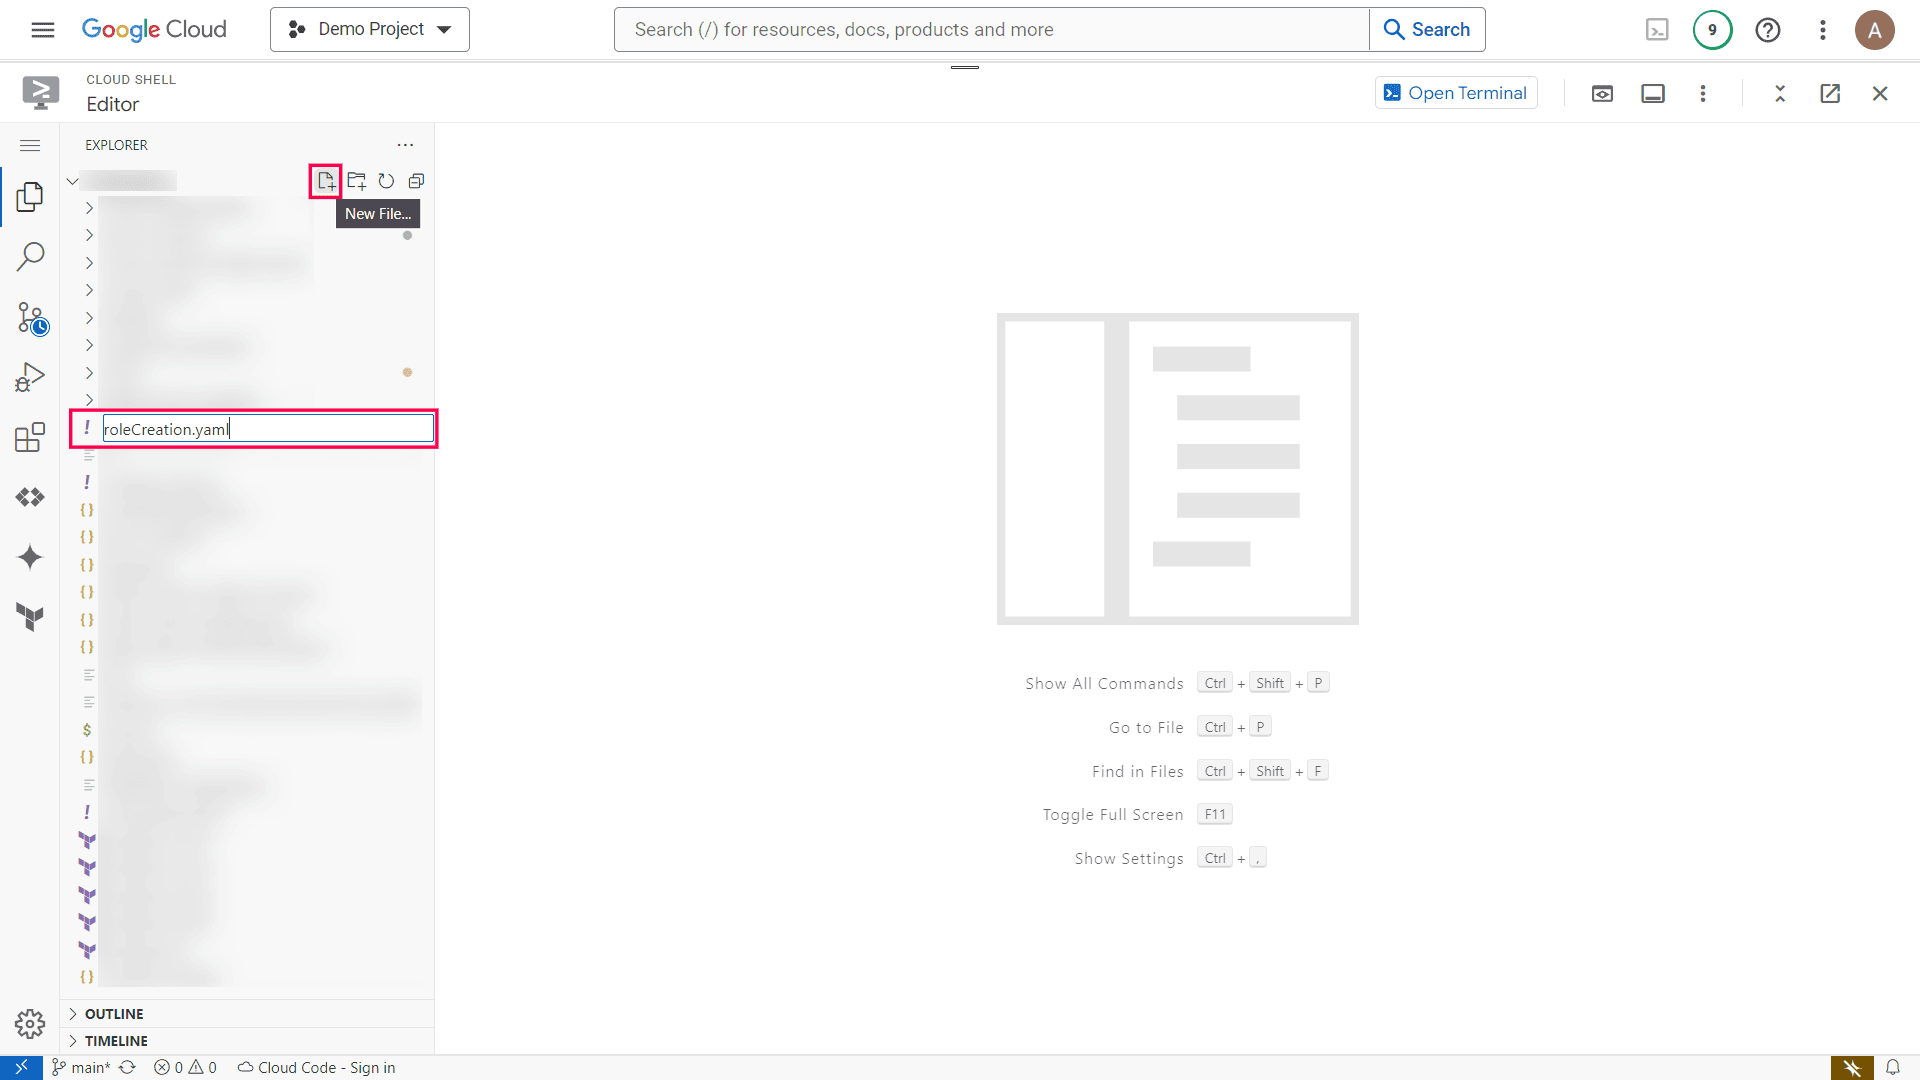Open the Run and Debug view

(30, 377)
